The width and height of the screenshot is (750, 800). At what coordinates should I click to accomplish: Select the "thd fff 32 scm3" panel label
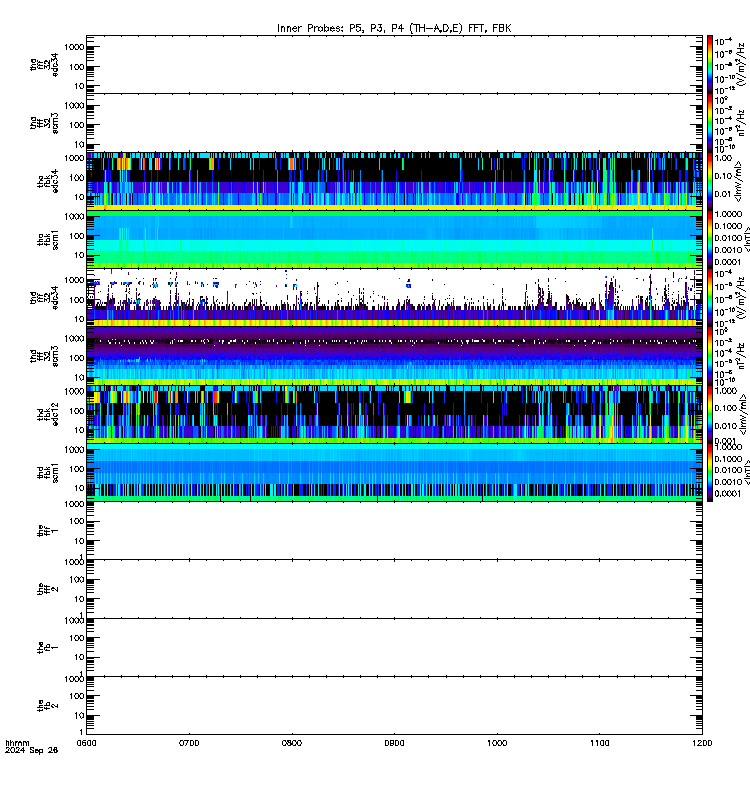(44, 356)
